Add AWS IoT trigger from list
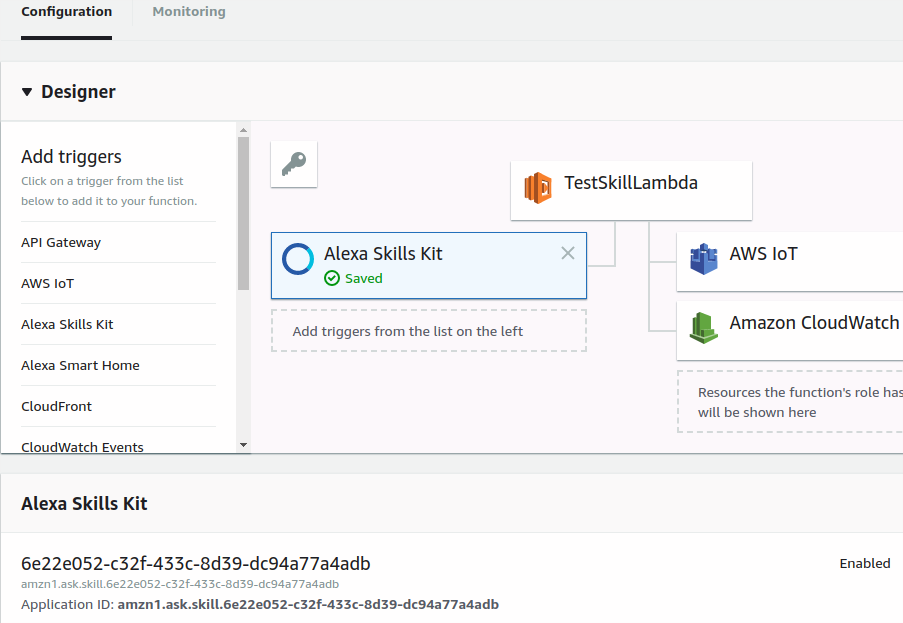The height and width of the screenshot is (623, 903). [x=48, y=283]
